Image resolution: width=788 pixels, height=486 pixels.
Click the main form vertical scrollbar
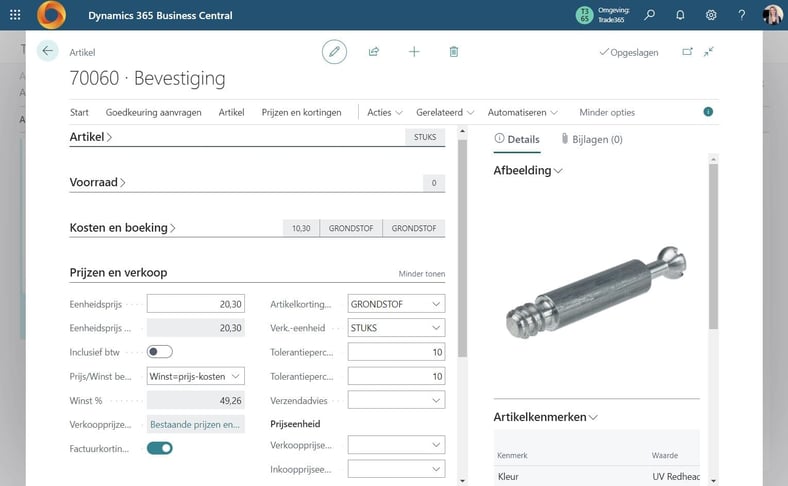tap(462, 249)
